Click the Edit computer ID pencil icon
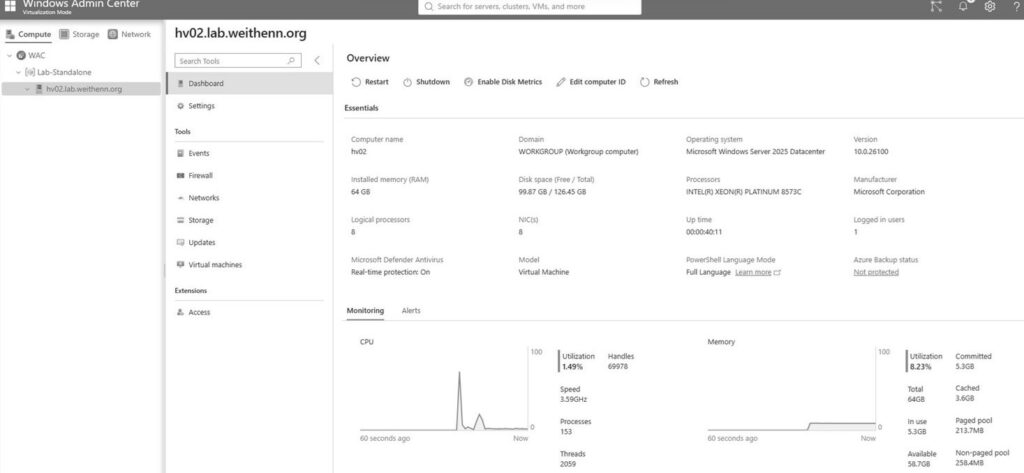The height and width of the screenshot is (473, 1024). coord(560,82)
